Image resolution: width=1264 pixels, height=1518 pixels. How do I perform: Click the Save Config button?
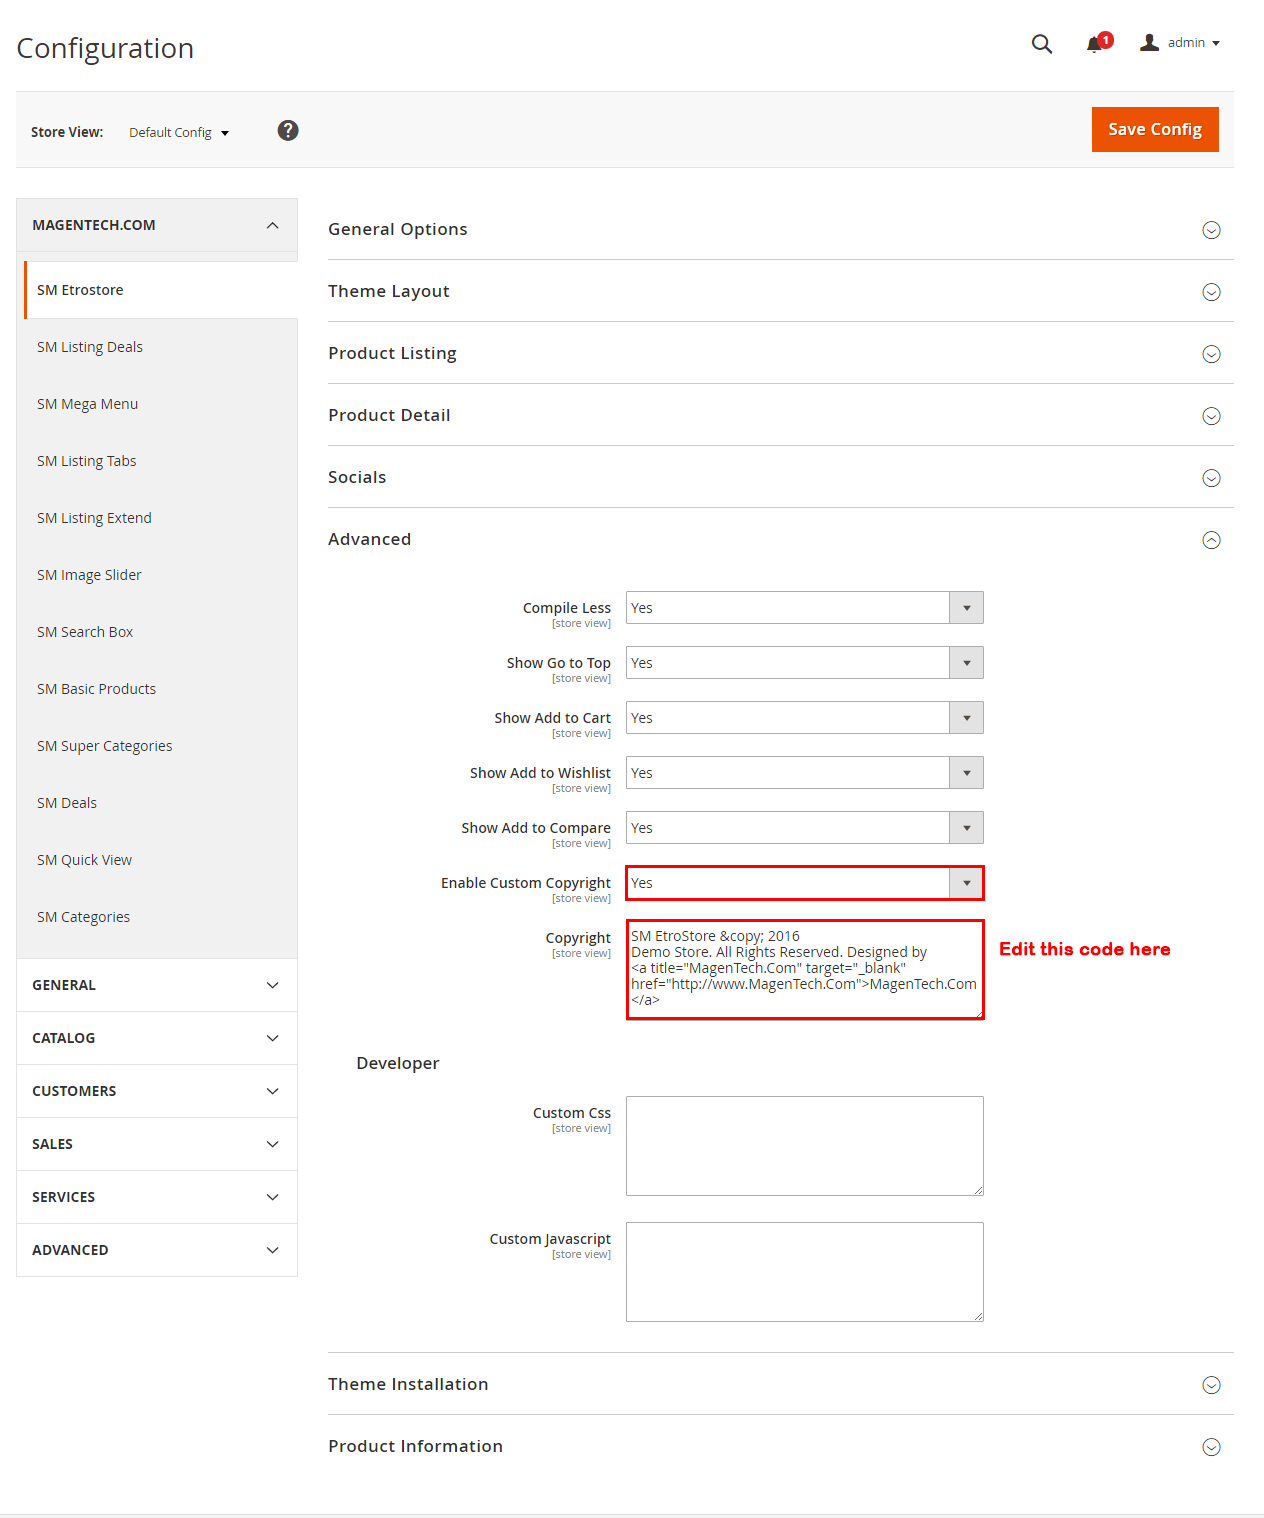coord(1154,130)
